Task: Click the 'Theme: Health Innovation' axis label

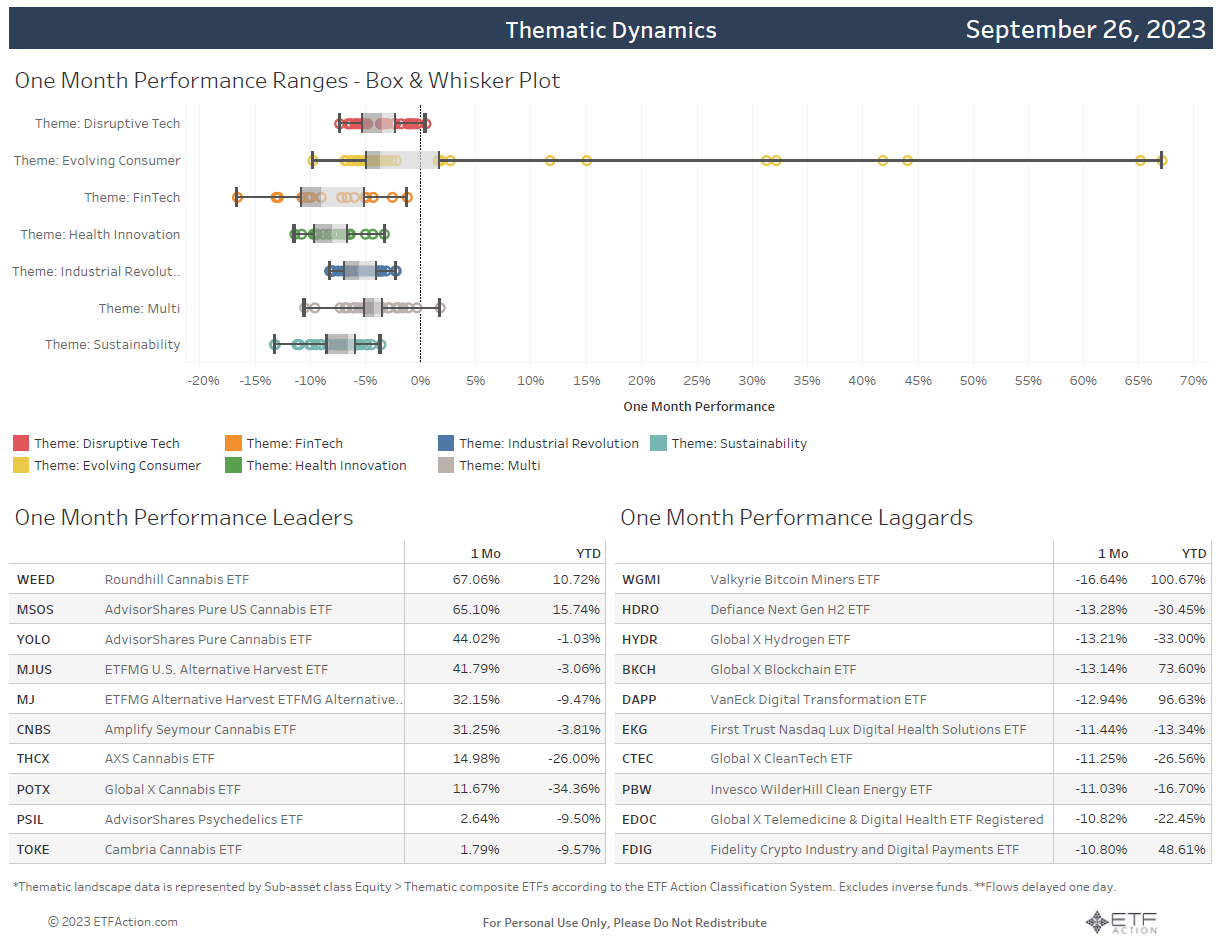Action: pyautogui.click(x=101, y=235)
